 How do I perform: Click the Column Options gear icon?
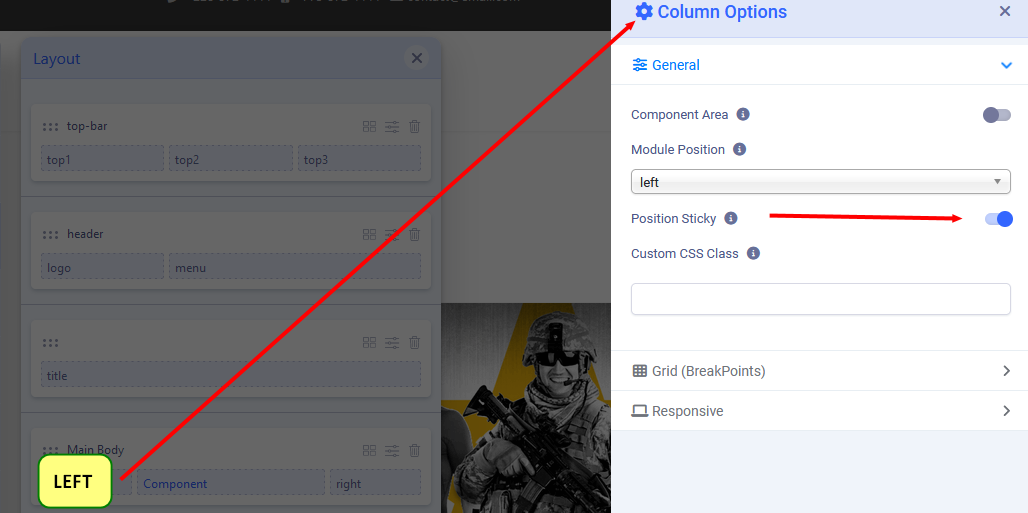pos(644,12)
